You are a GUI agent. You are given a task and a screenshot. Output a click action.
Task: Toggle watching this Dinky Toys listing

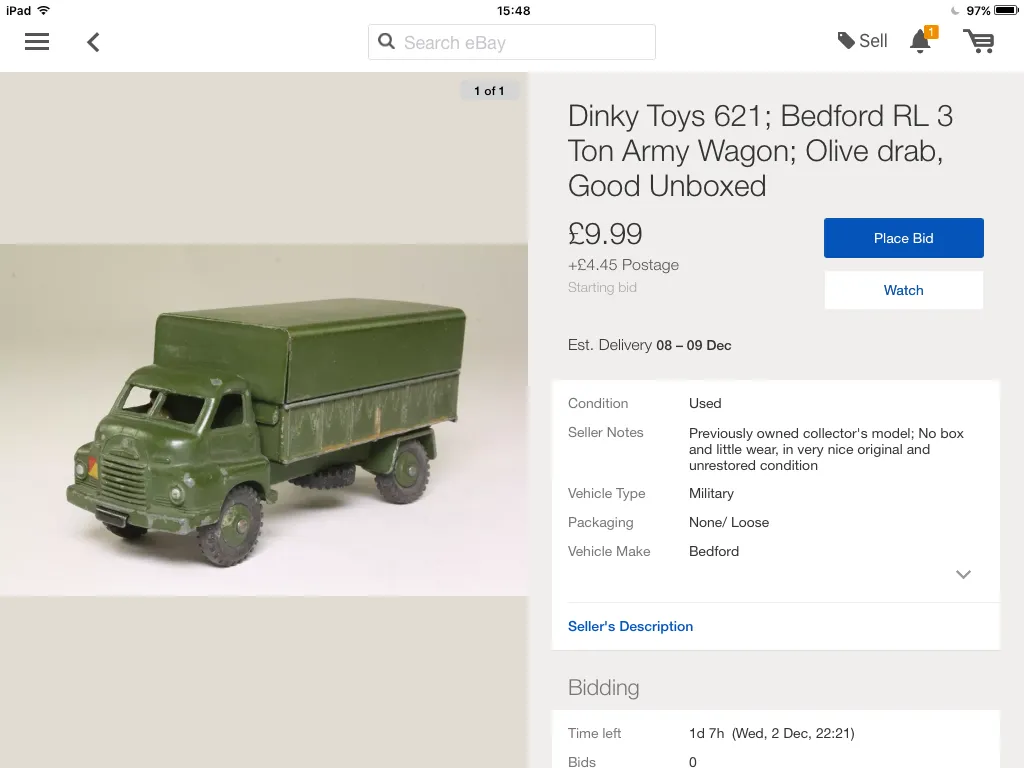pos(903,290)
